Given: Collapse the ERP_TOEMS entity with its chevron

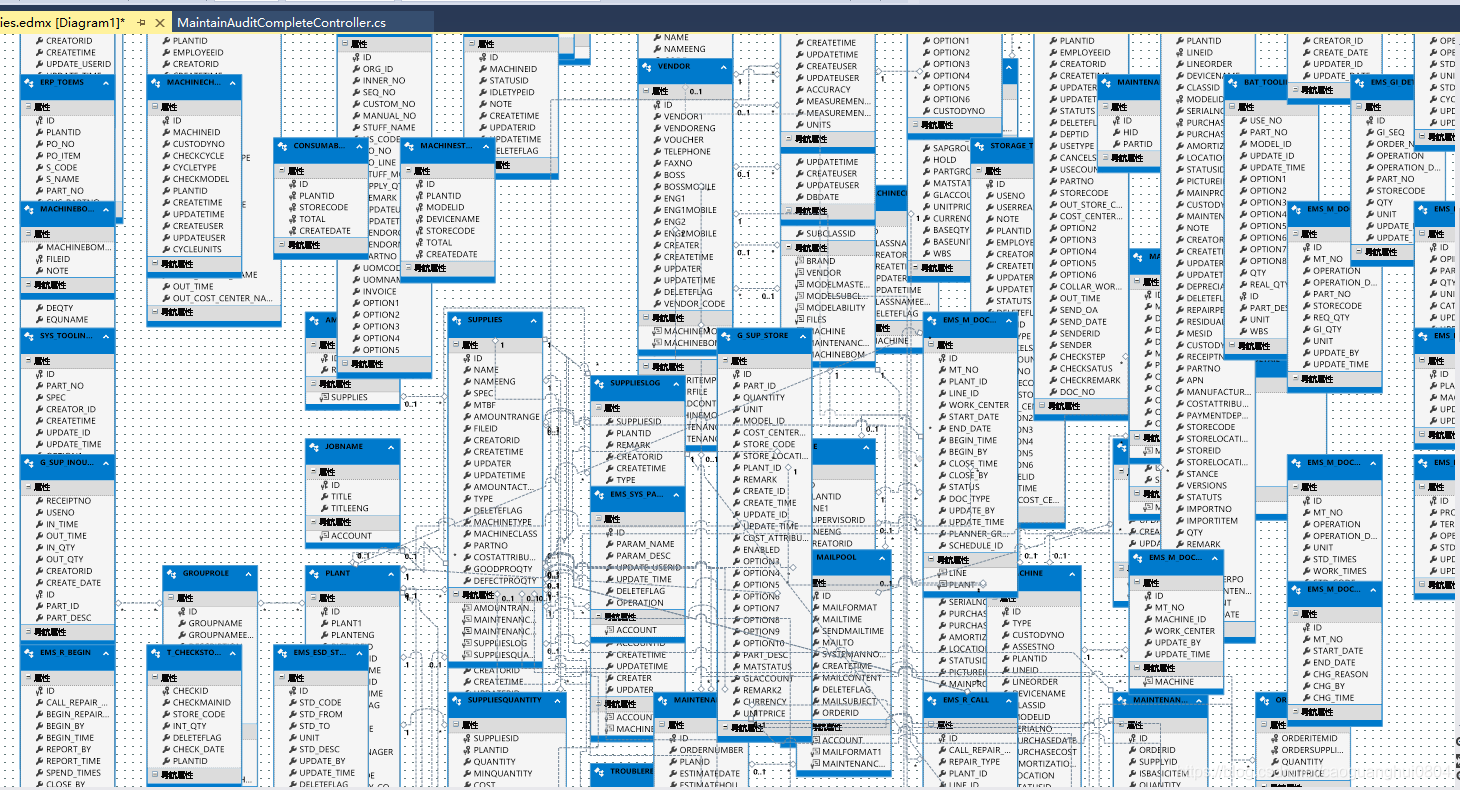Looking at the screenshot, I should (105, 83).
